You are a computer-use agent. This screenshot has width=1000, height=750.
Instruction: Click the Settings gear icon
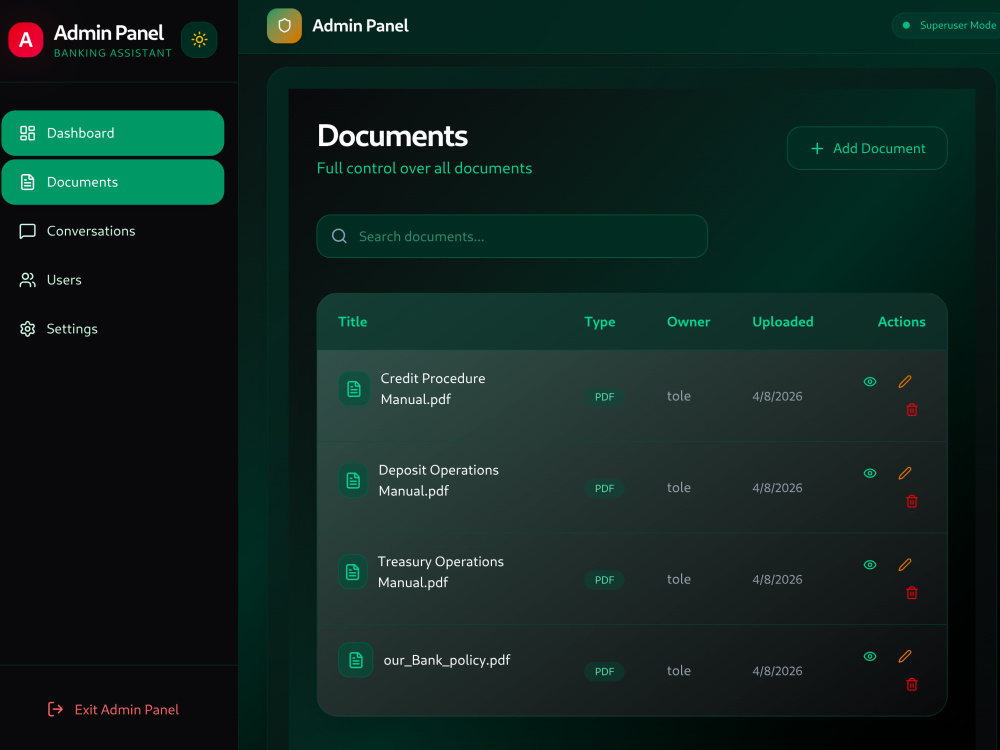[x=27, y=329]
